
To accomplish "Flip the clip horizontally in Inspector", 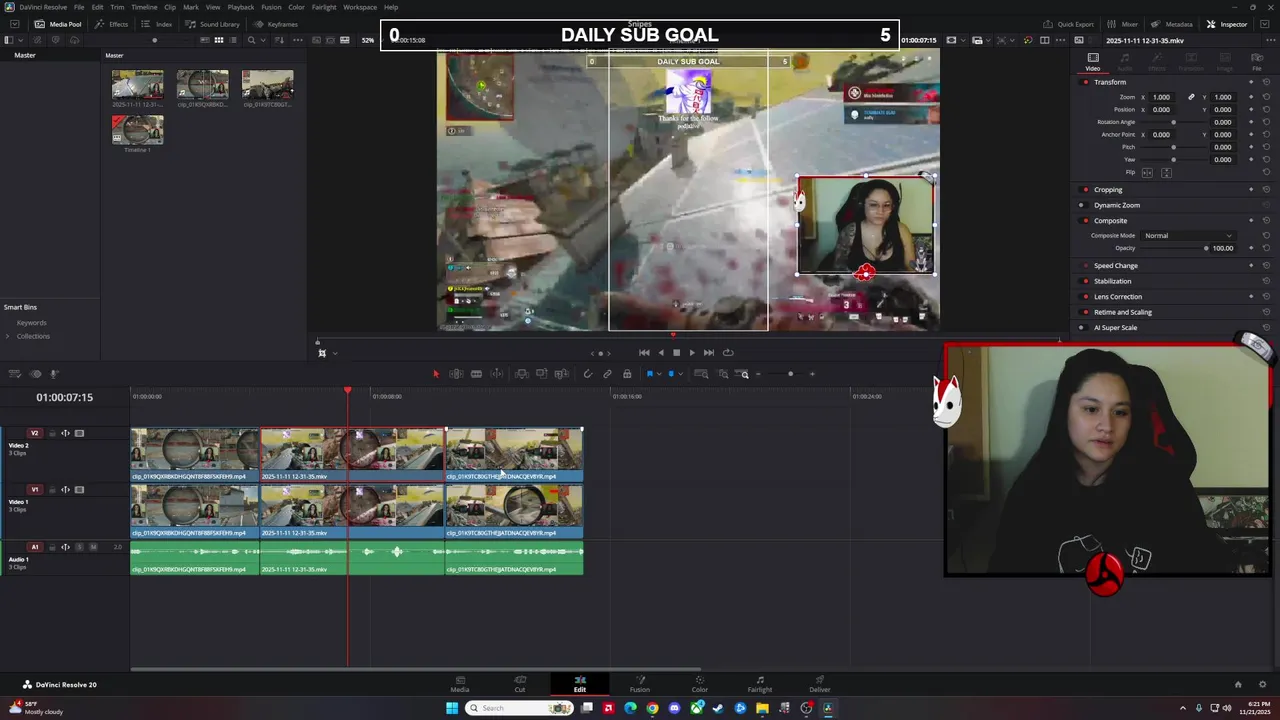I will click(1147, 172).
